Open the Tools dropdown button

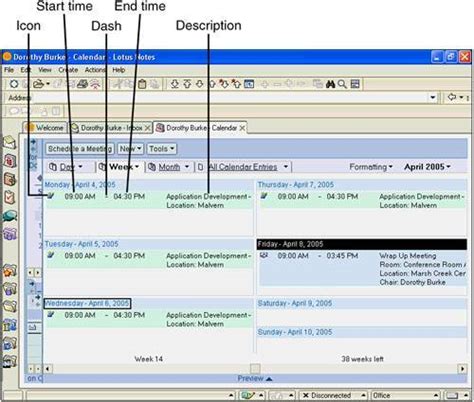pos(161,149)
